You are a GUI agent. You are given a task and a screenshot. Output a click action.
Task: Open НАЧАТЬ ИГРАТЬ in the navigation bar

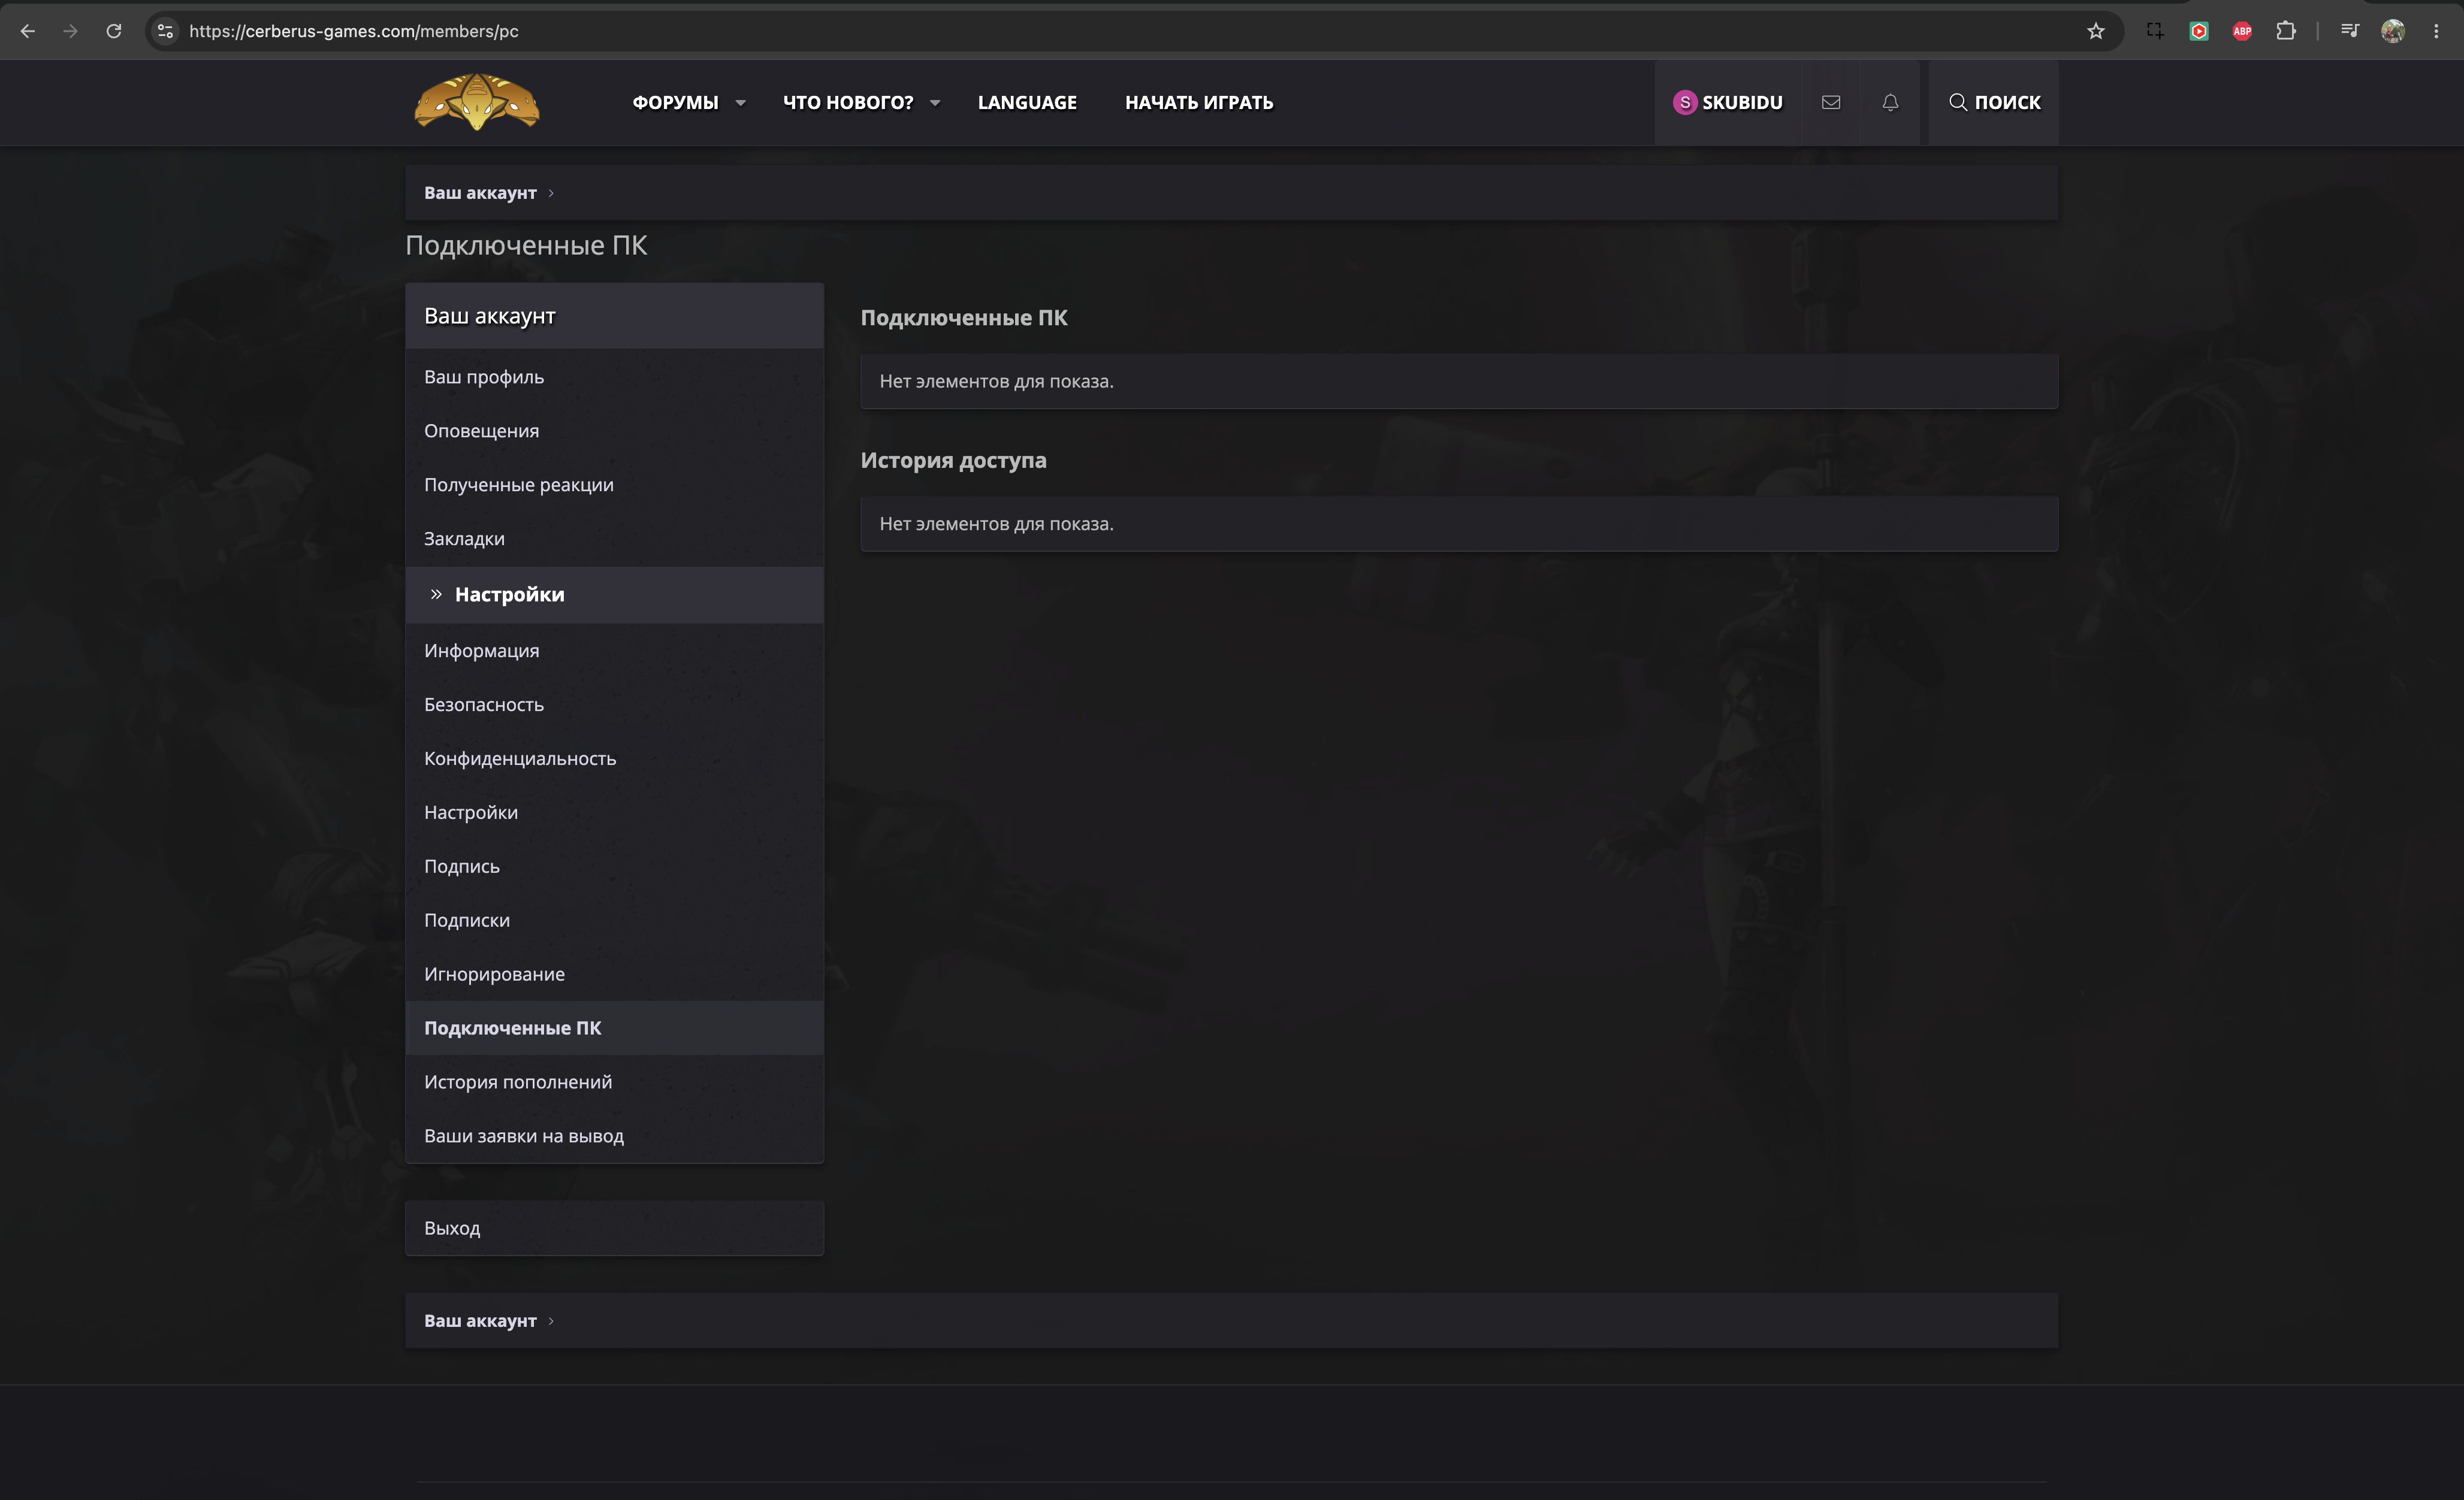point(1199,102)
